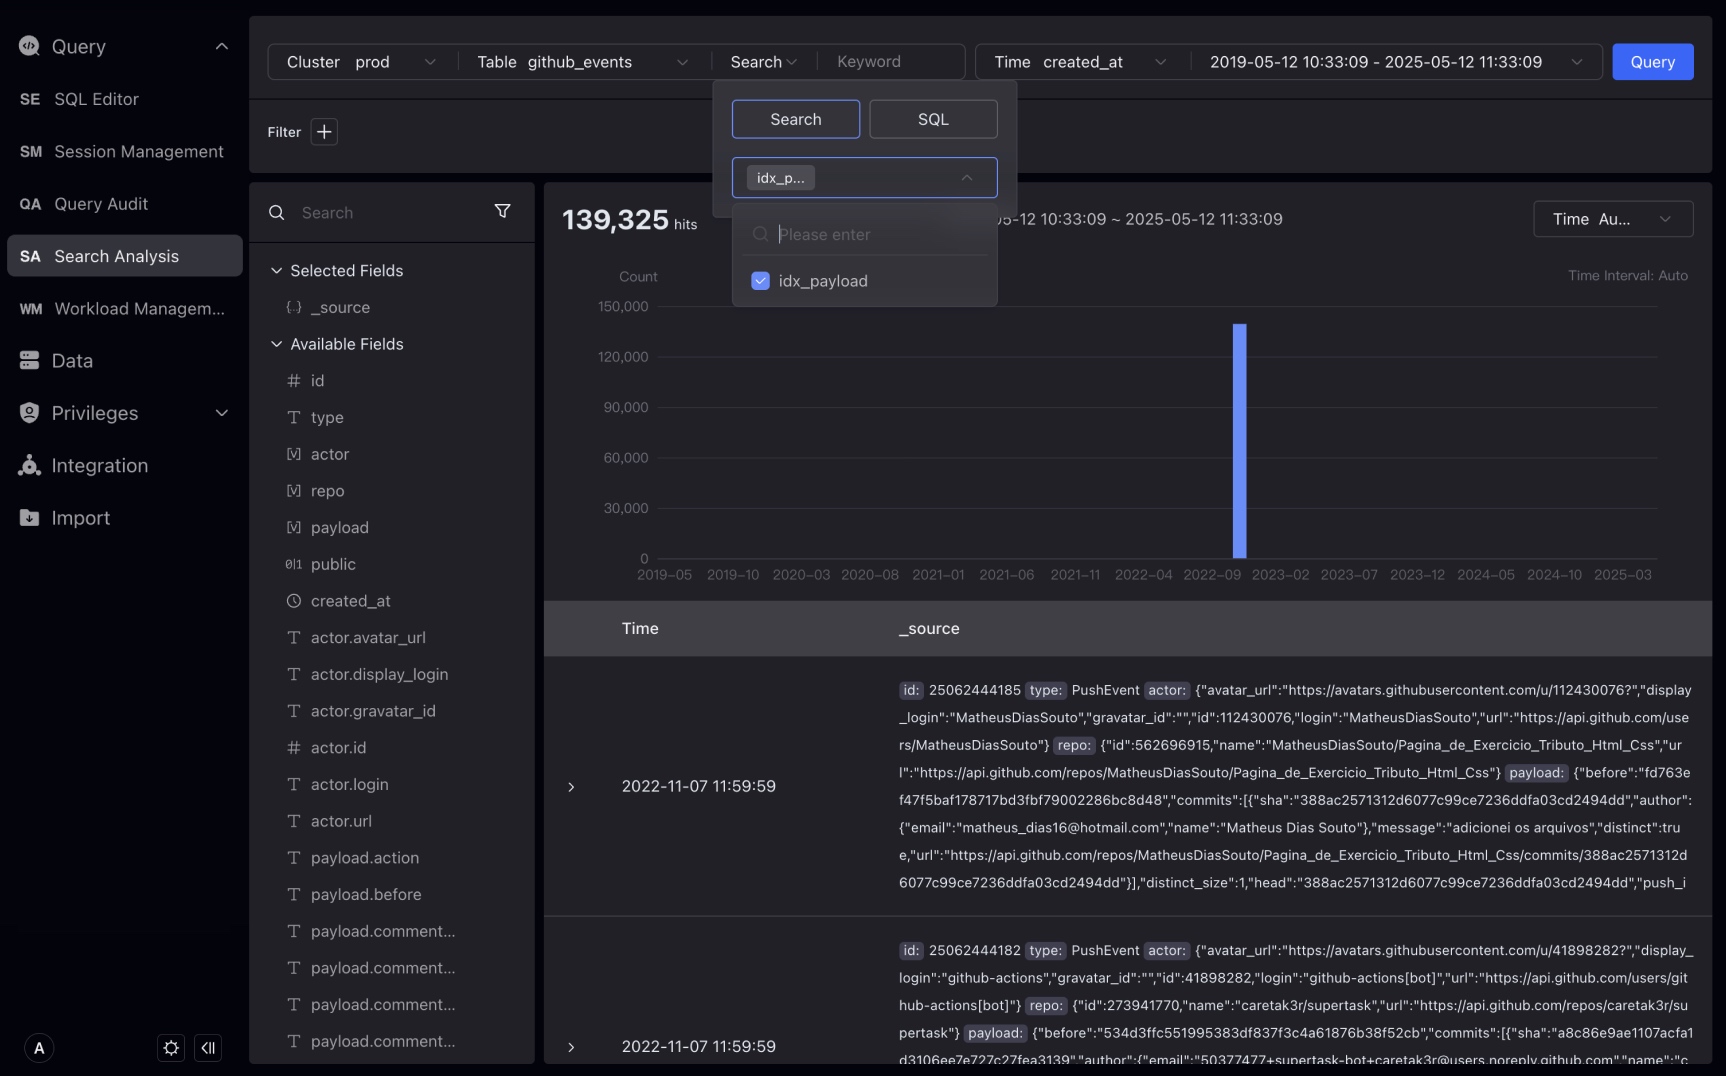
Task: Open Query Audit via its sidebar icon
Action: 30,204
